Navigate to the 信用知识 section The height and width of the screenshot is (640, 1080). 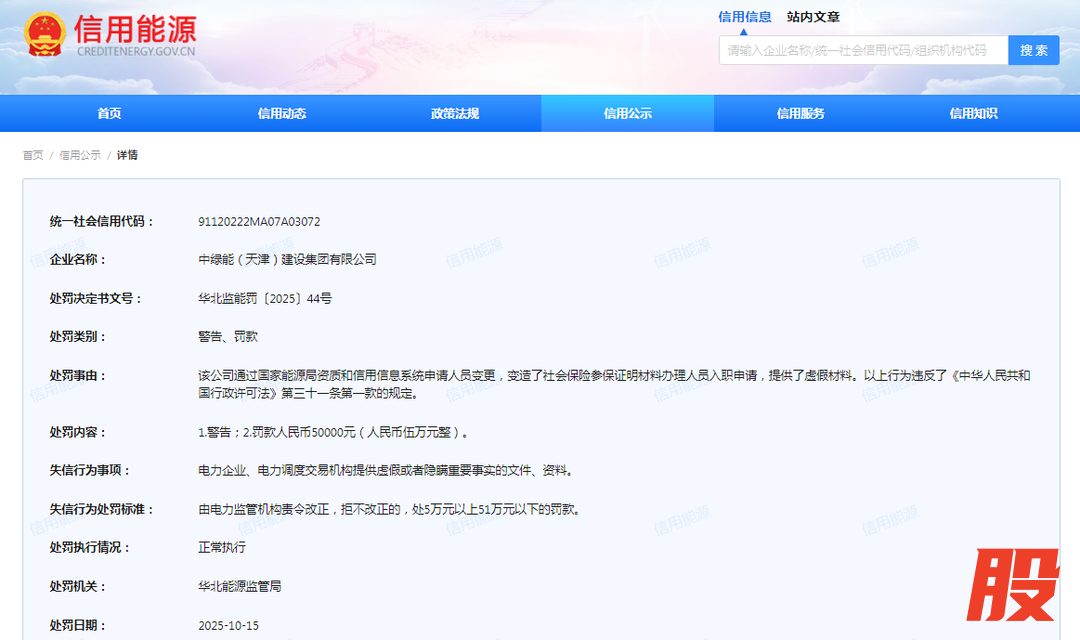(x=974, y=114)
